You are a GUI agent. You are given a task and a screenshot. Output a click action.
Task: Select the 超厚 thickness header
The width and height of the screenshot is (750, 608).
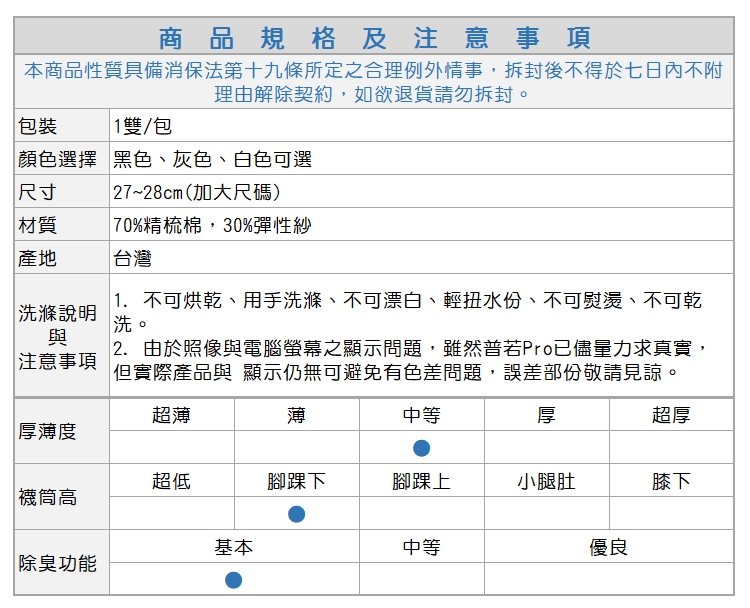[x=671, y=415]
